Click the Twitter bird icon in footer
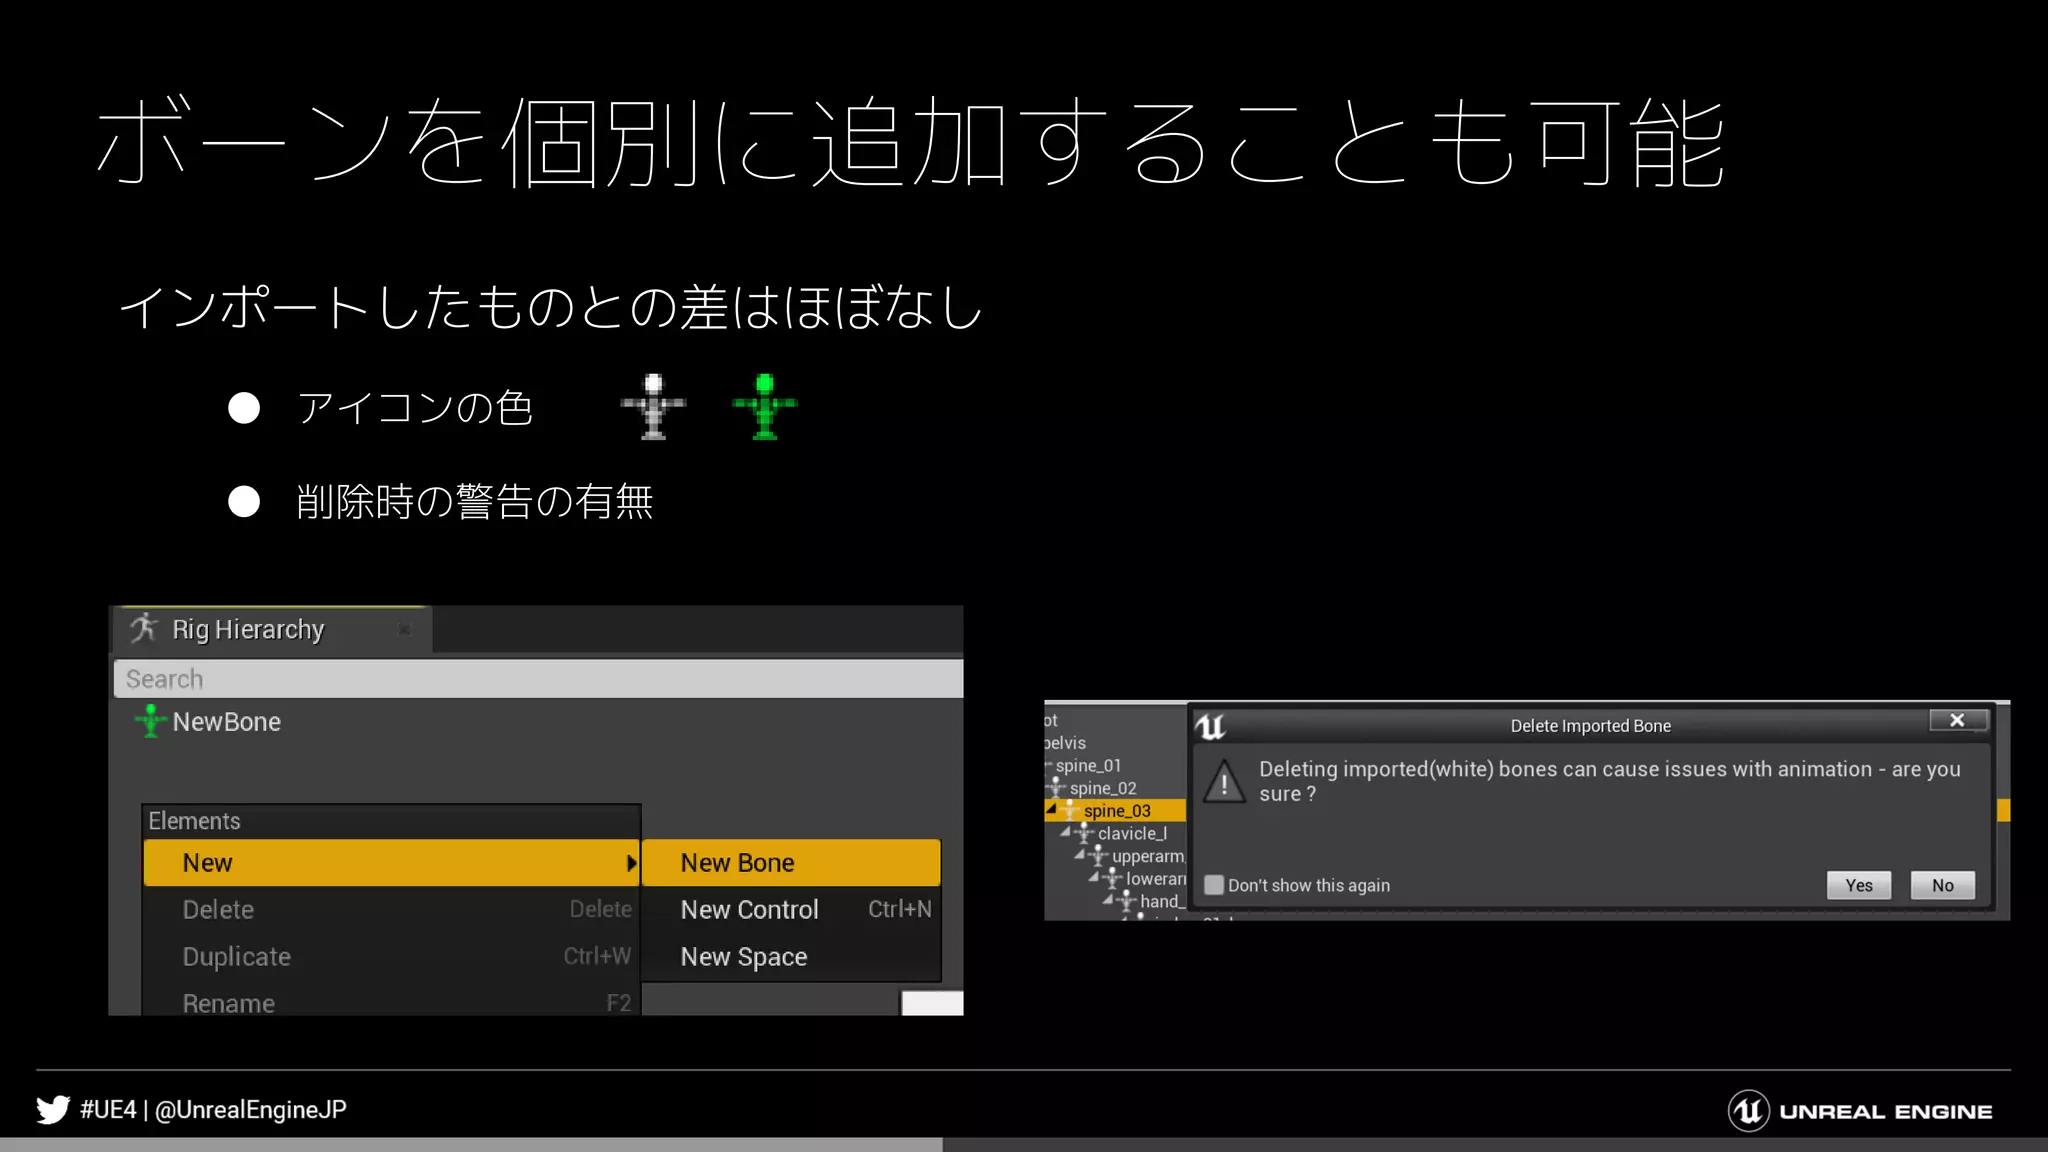The height and width of the screenshot is (1152, 2048). pos(53,1109)
